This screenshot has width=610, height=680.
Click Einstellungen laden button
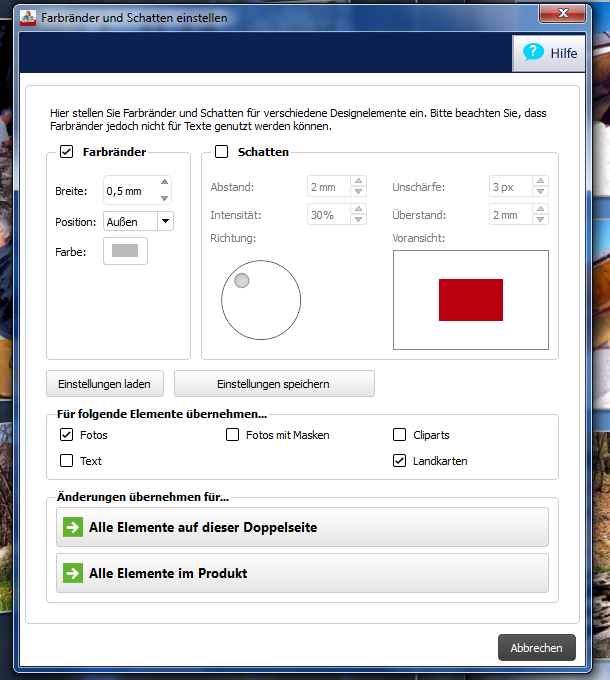click(104, 384)
